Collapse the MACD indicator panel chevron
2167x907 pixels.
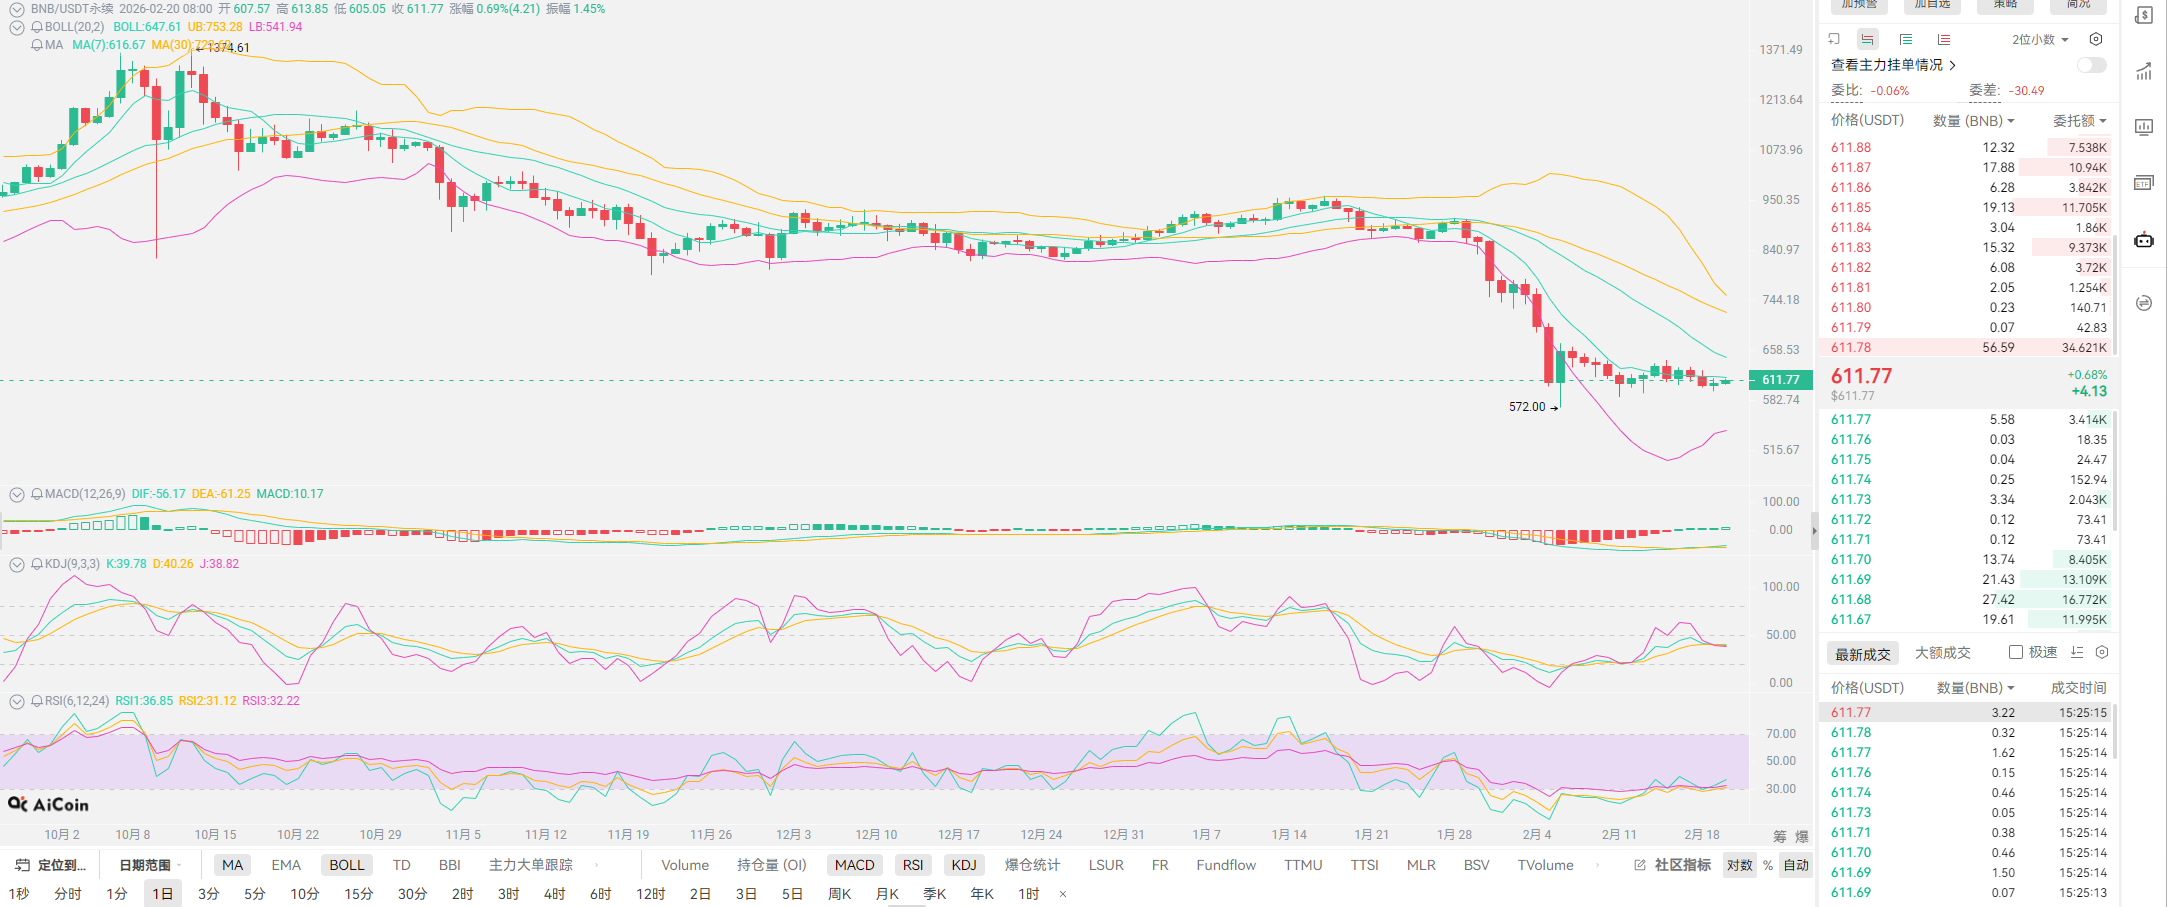pos(17,494)
